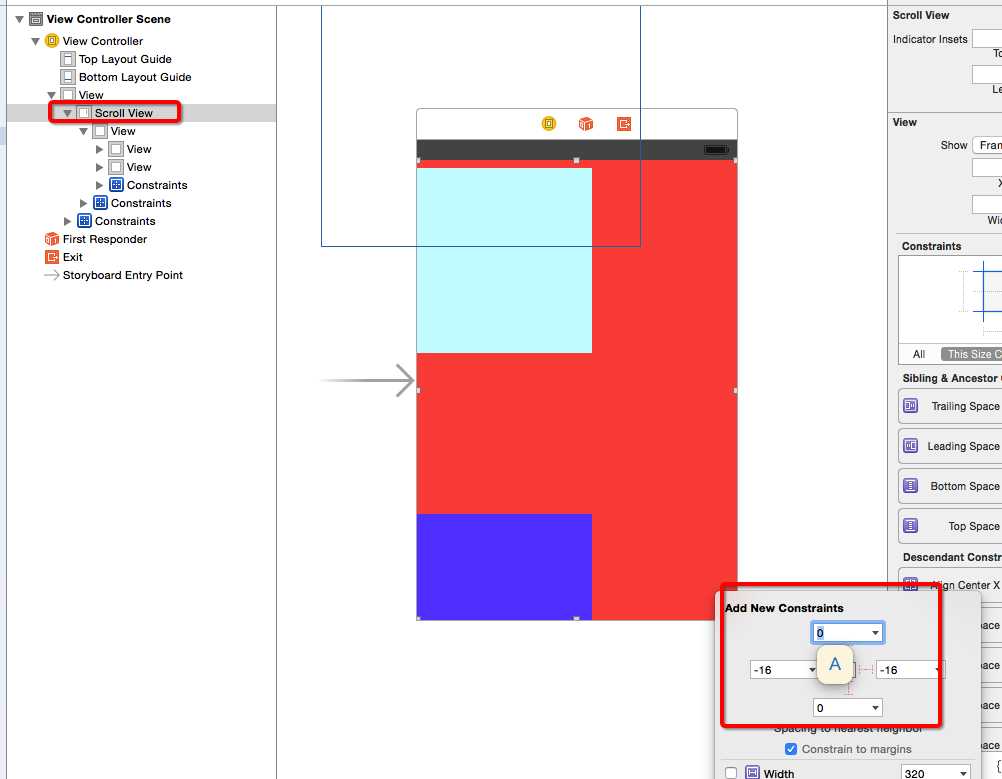The width and height of the screenshot is (1002, 779).
Task: Click the Bottom Layout Guide icon
Action: click(x=68, y=77)
